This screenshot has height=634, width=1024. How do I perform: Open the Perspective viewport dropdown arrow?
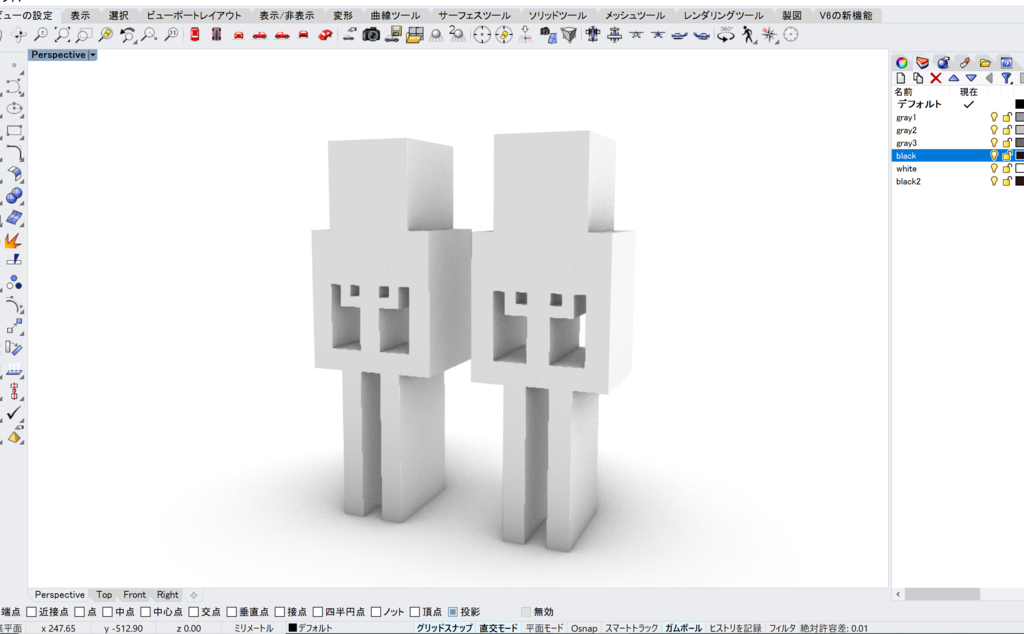pos(93,55)
